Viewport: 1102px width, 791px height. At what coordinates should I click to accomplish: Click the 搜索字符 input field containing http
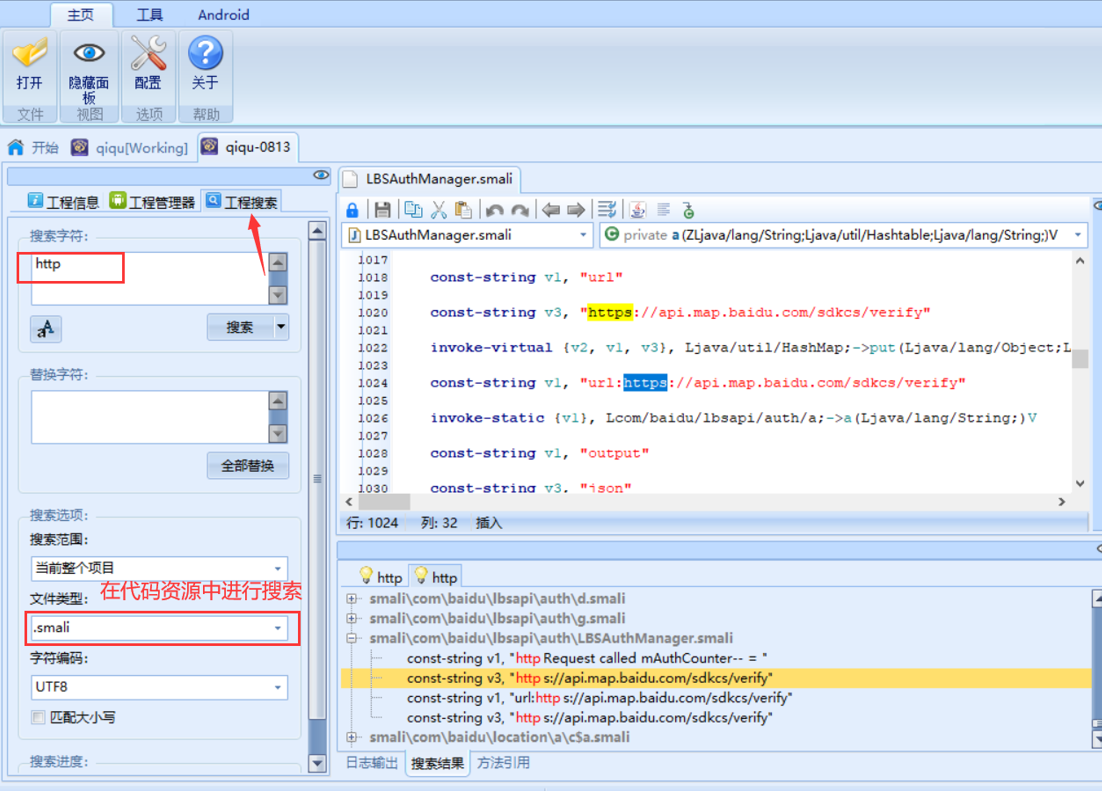coord(150,278)
